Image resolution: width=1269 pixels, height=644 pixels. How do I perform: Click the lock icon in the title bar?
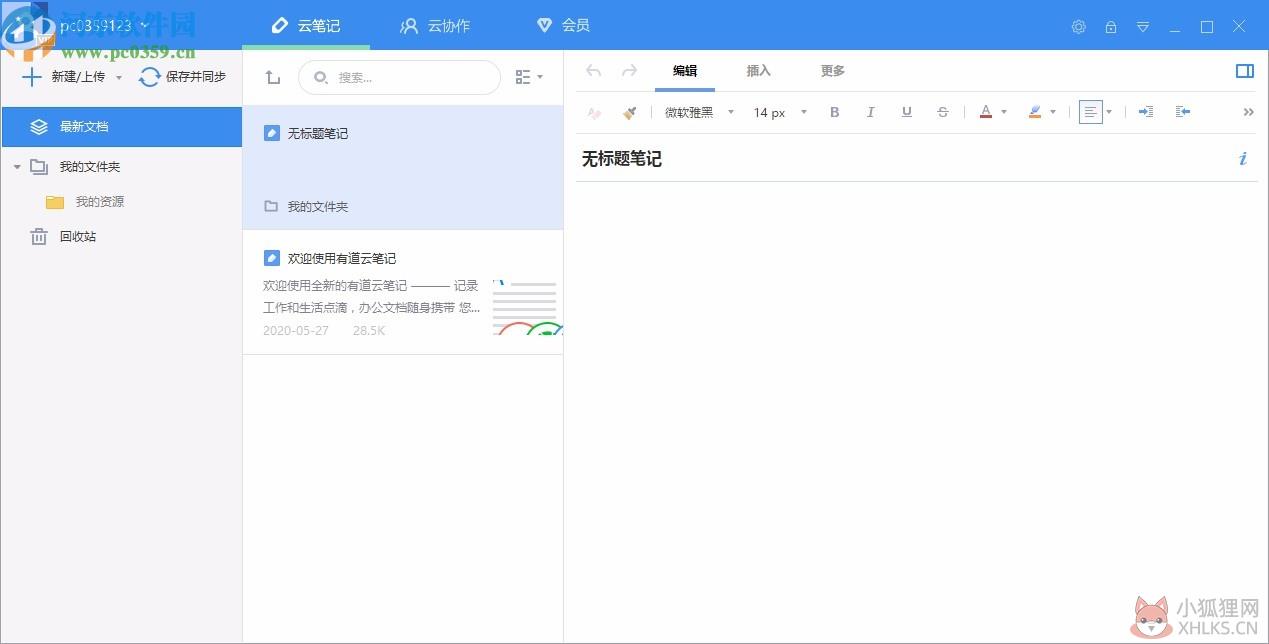tap(1110, 27)
